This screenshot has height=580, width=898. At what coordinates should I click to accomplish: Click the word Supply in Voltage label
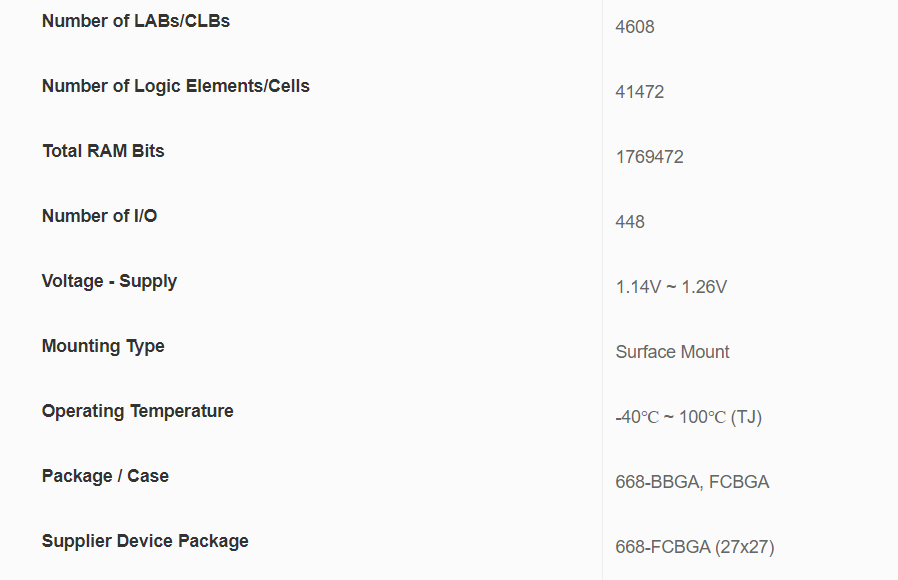pyautogui.click(x=148, y=282)
